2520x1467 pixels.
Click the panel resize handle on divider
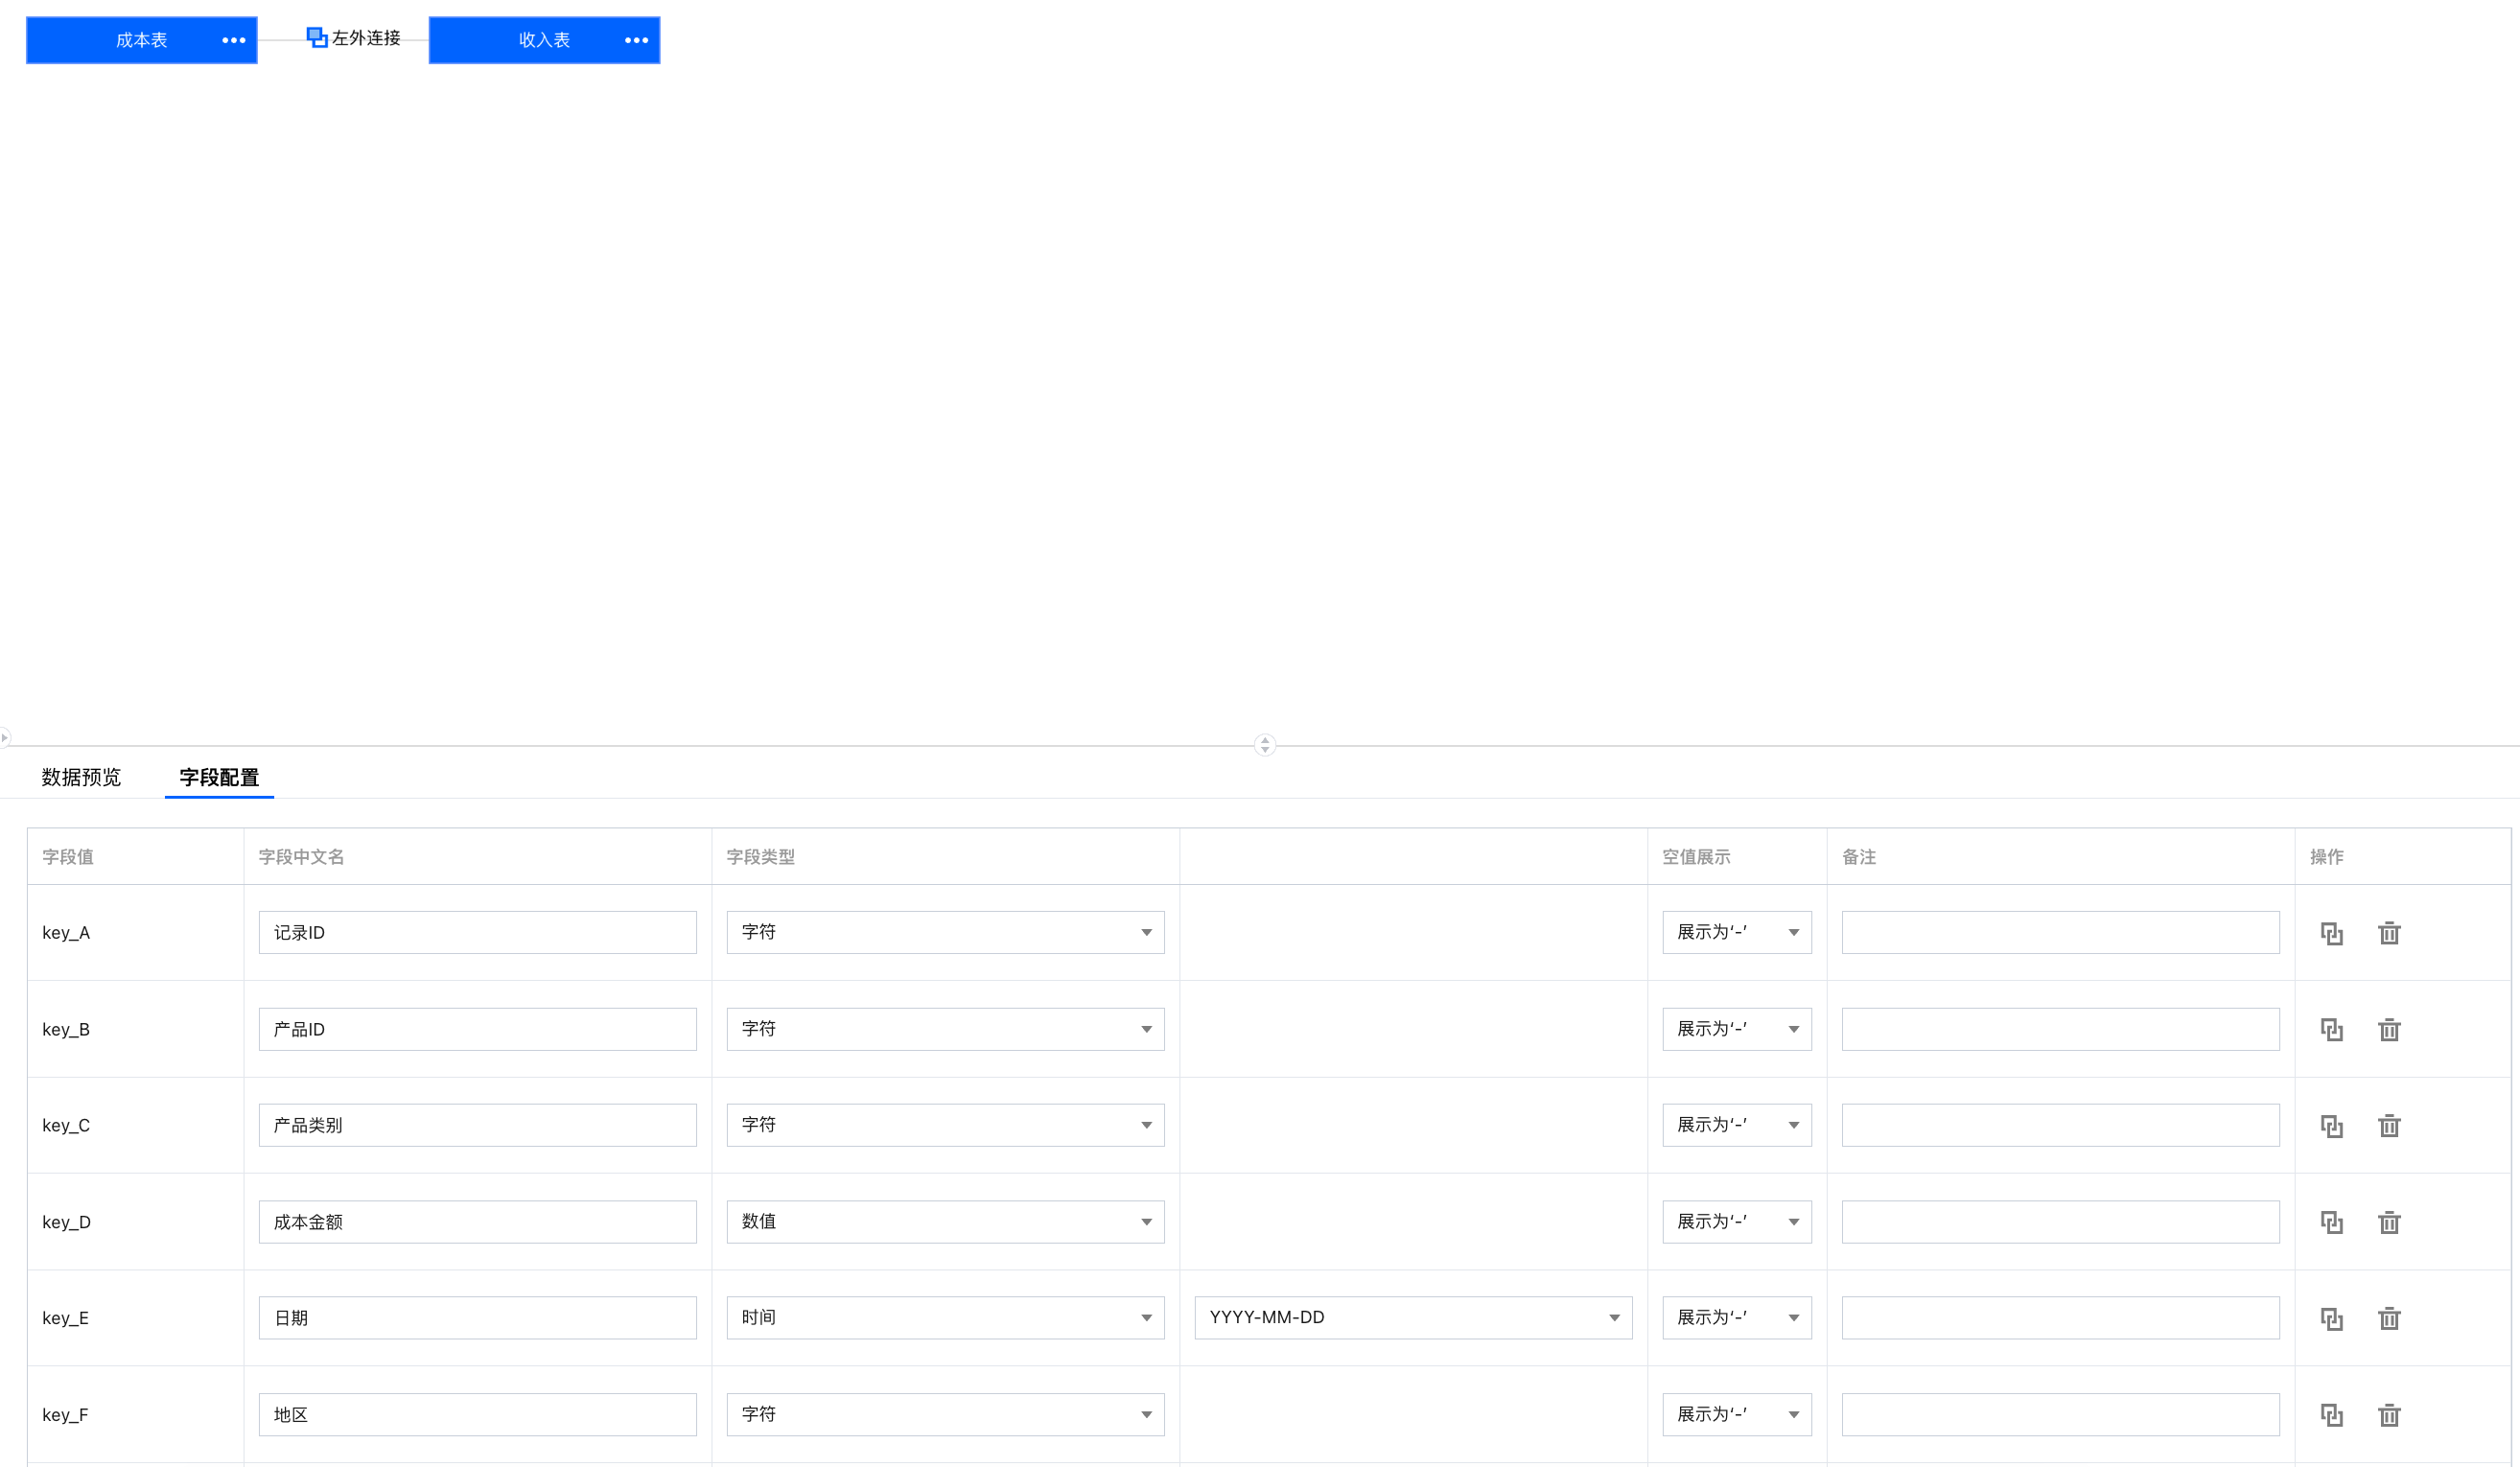click(1265, 745)
